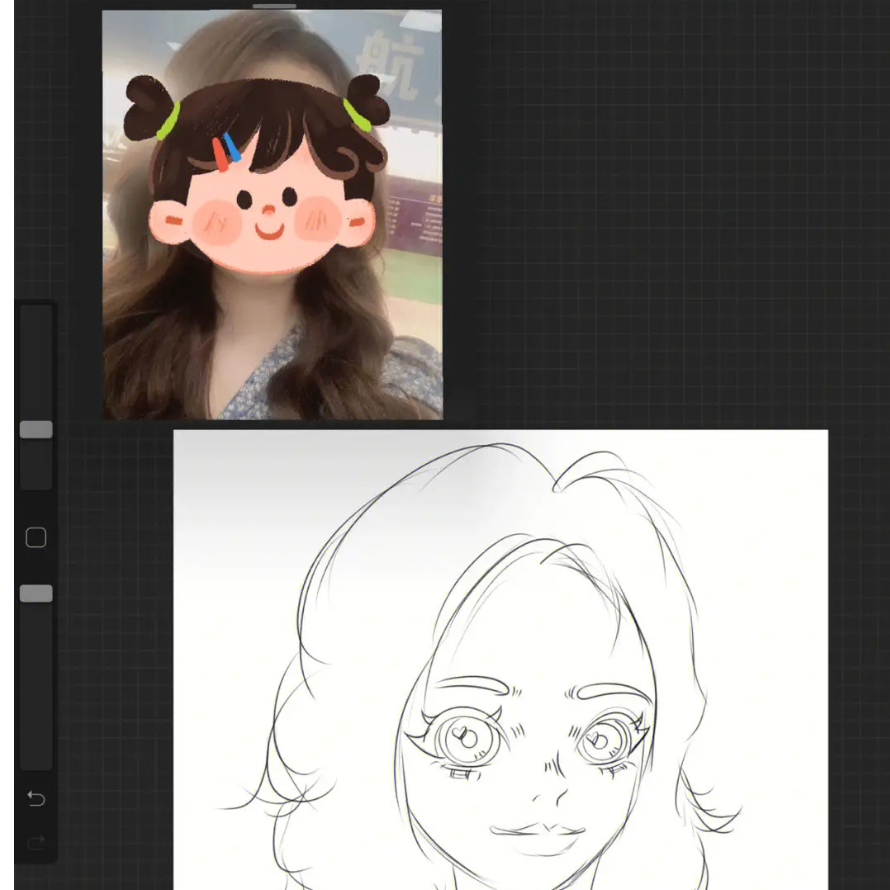Image resolution: width=890 pixels, height=890 pixels.
Task: Click the sticker's right green hair tie
Action: (x=357, y=115)
